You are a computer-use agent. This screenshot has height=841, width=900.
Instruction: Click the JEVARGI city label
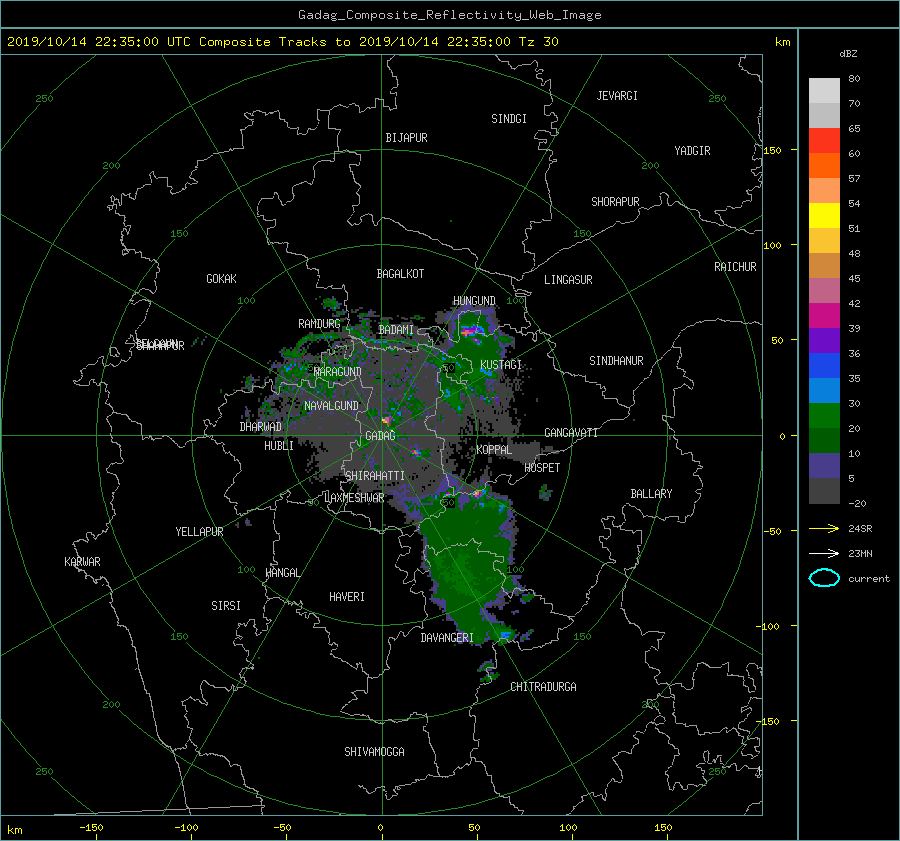[617, 96]
